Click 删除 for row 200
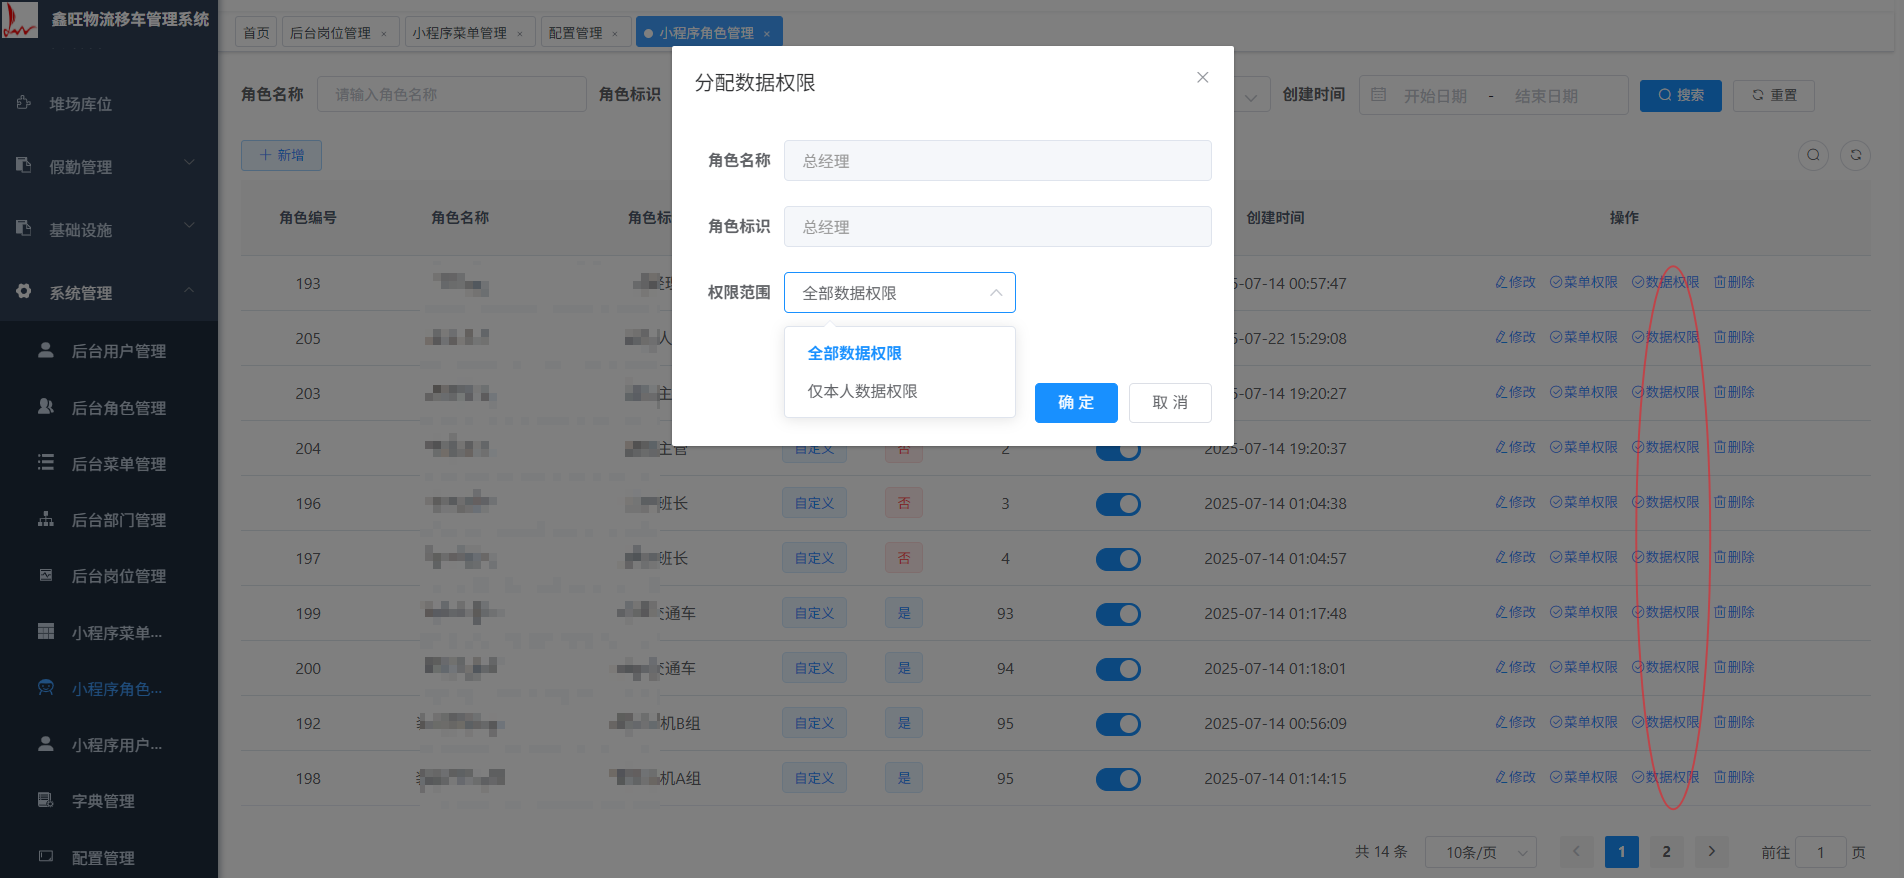Screen dimensions: 1904x878 tap(1734, 667)
